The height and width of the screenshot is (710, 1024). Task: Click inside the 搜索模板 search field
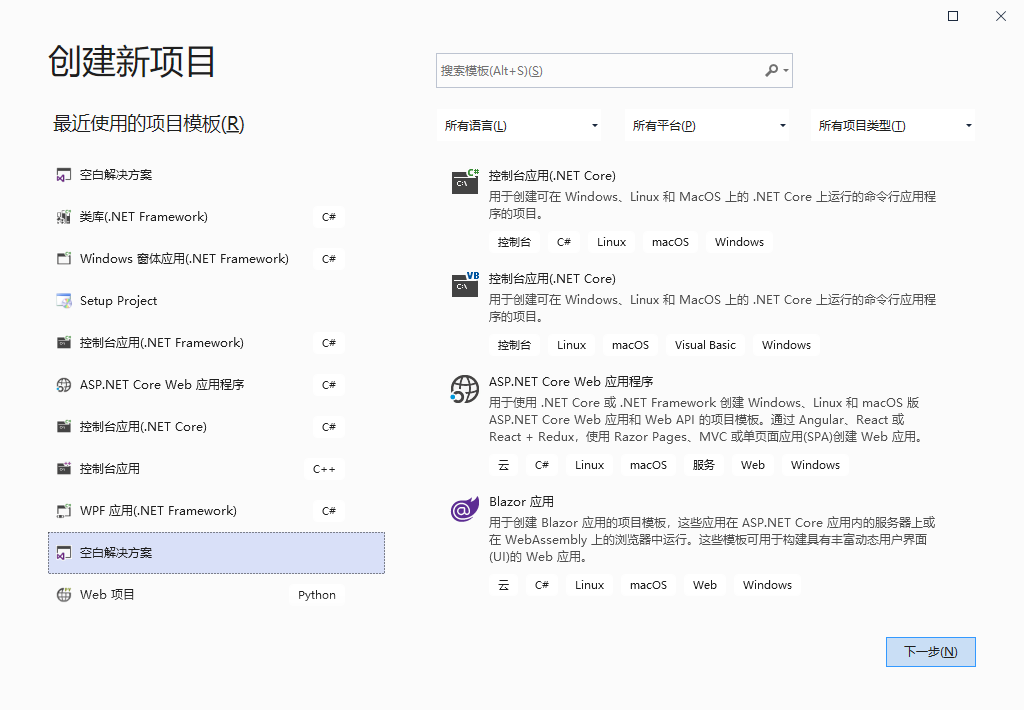(600, 70)
